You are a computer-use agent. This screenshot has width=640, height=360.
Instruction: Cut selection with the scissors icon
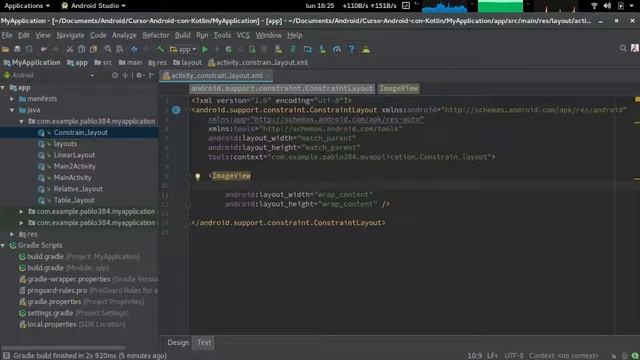click(70, 49)
